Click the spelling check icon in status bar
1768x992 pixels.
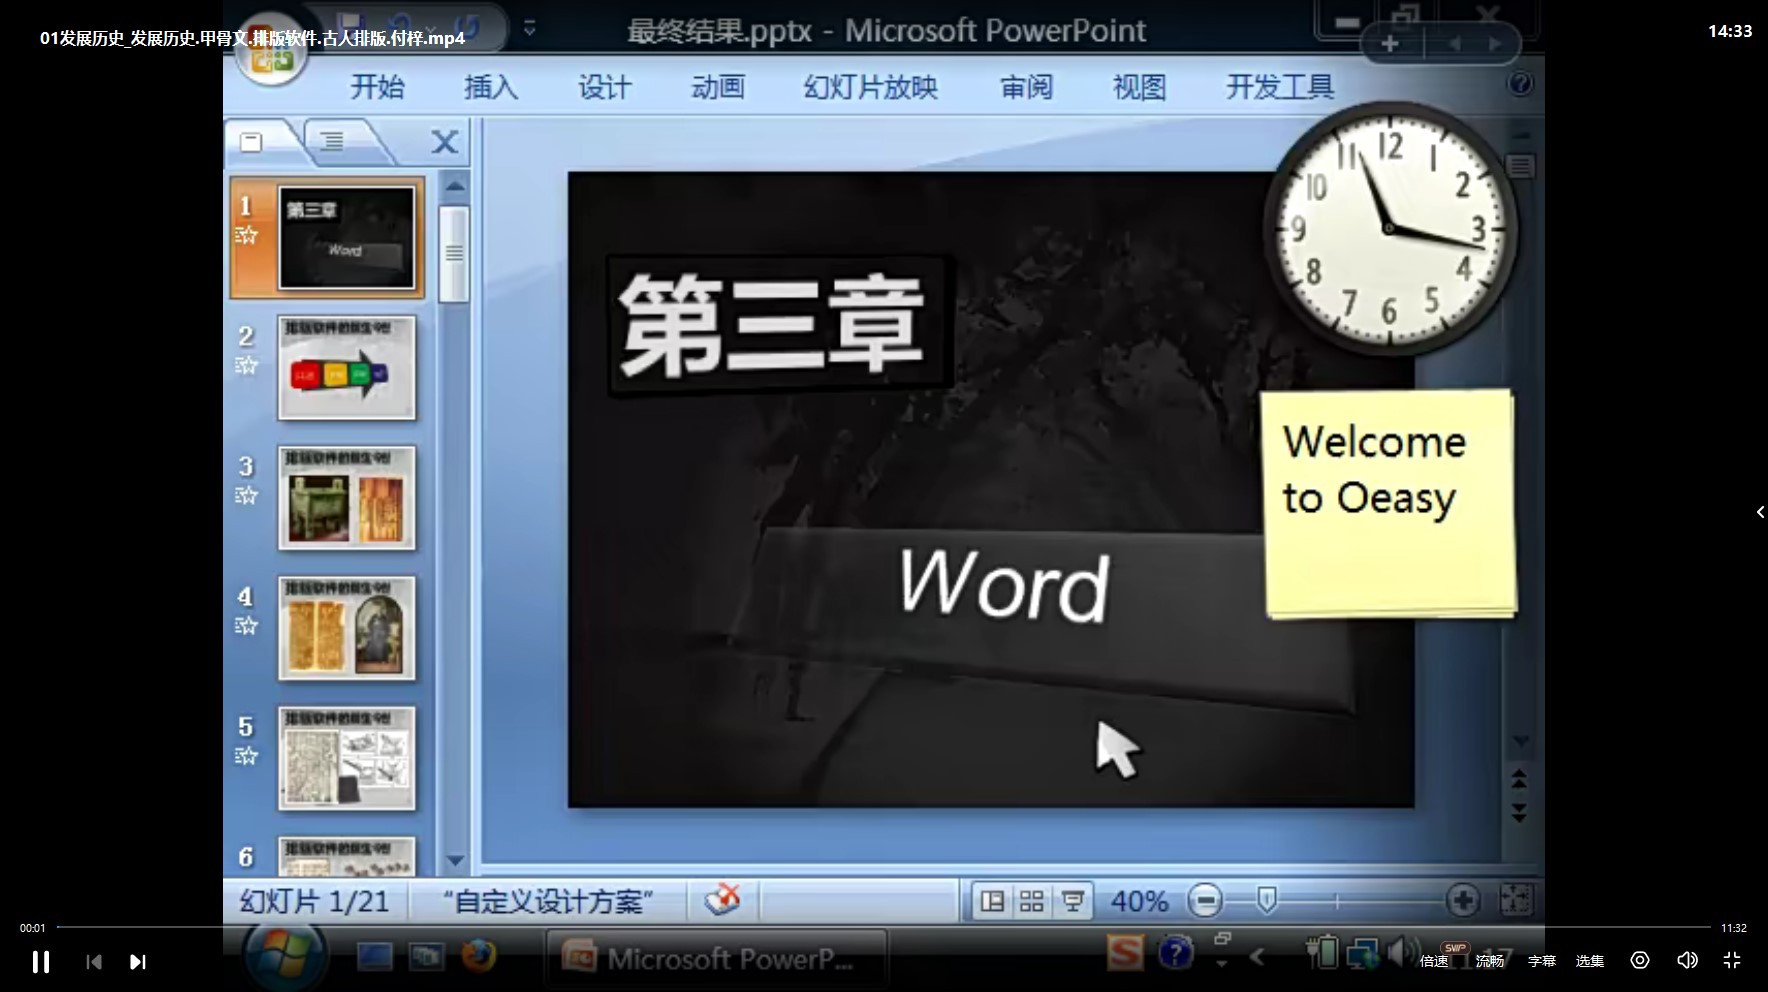click(x=722, y=900)
